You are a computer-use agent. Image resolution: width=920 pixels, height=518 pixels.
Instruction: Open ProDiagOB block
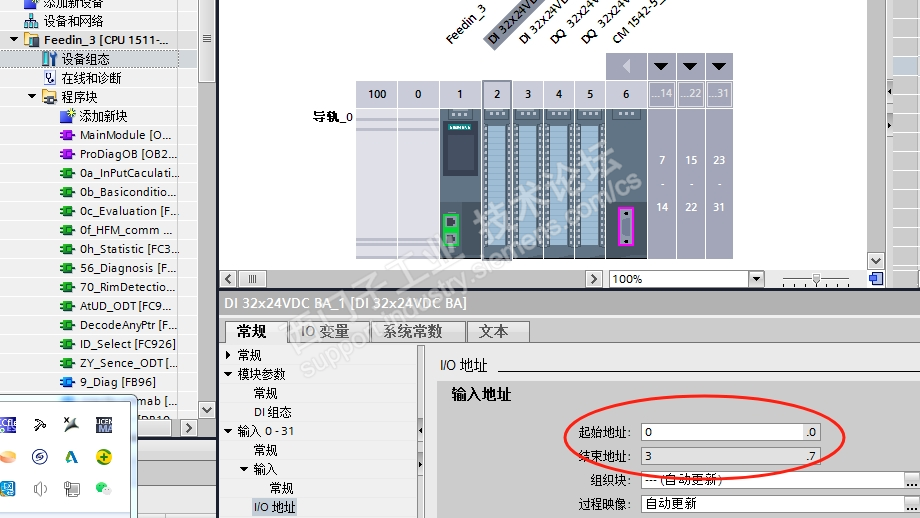[x=128, y=154]
